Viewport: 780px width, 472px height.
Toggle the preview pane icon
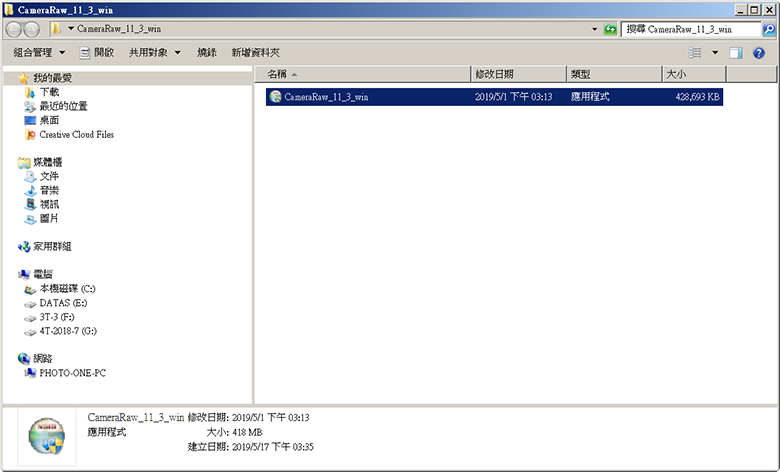tap(736, 53)
